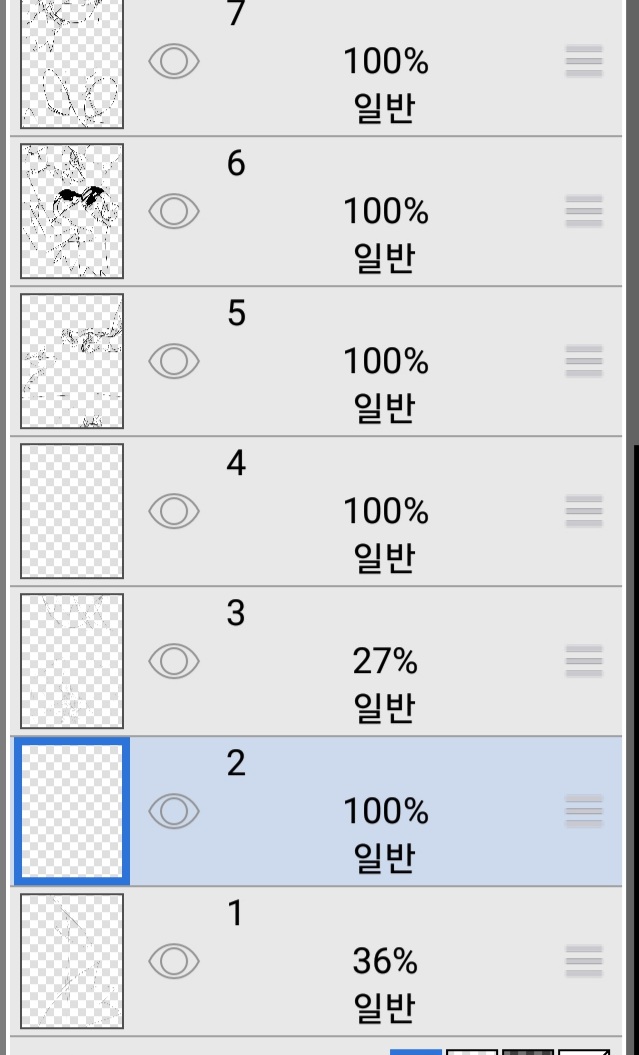This screenshot has height=1055, width=639.
Task: Hide layer 5 with the eye icon
Action: tap(174, 361)
